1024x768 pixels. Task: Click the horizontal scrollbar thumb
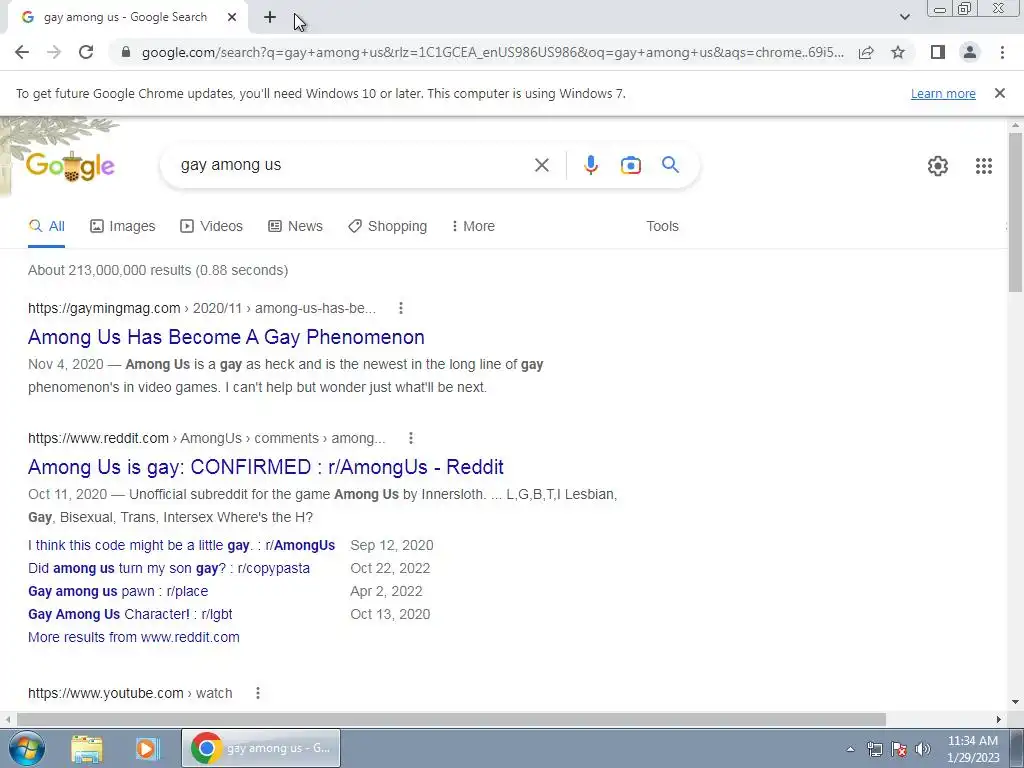451,719
